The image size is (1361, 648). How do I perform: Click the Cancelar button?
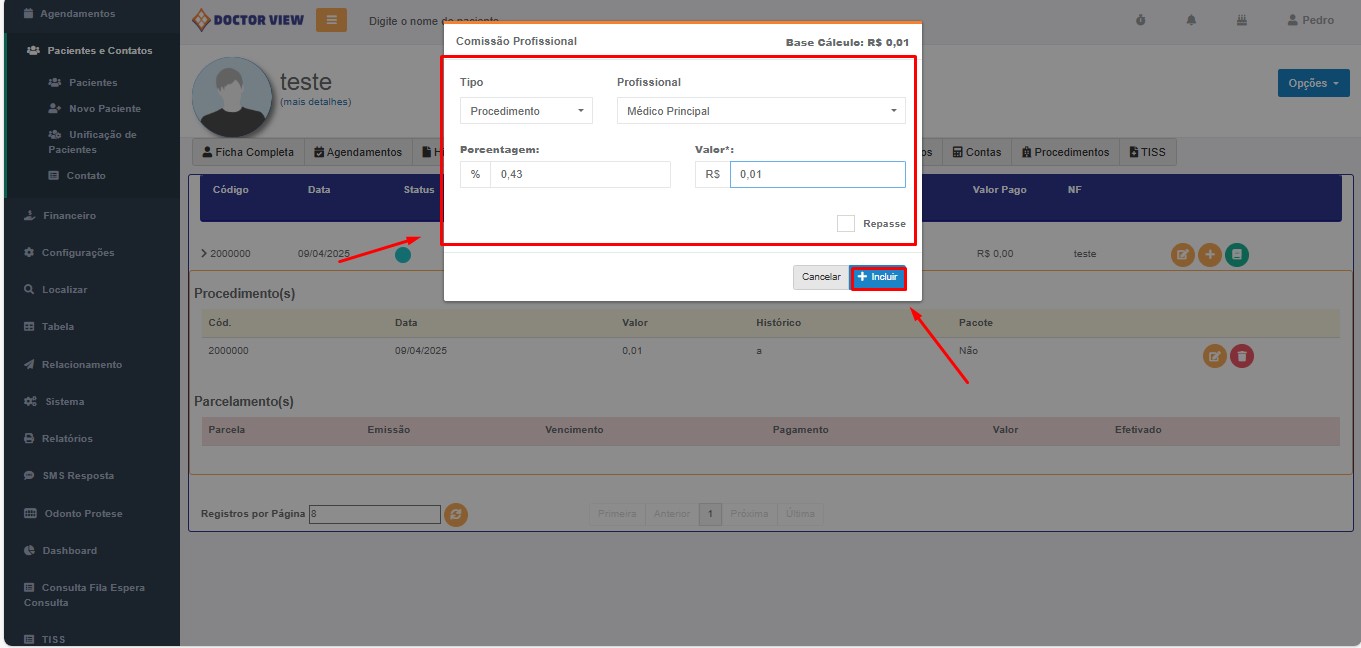(821, 277)
